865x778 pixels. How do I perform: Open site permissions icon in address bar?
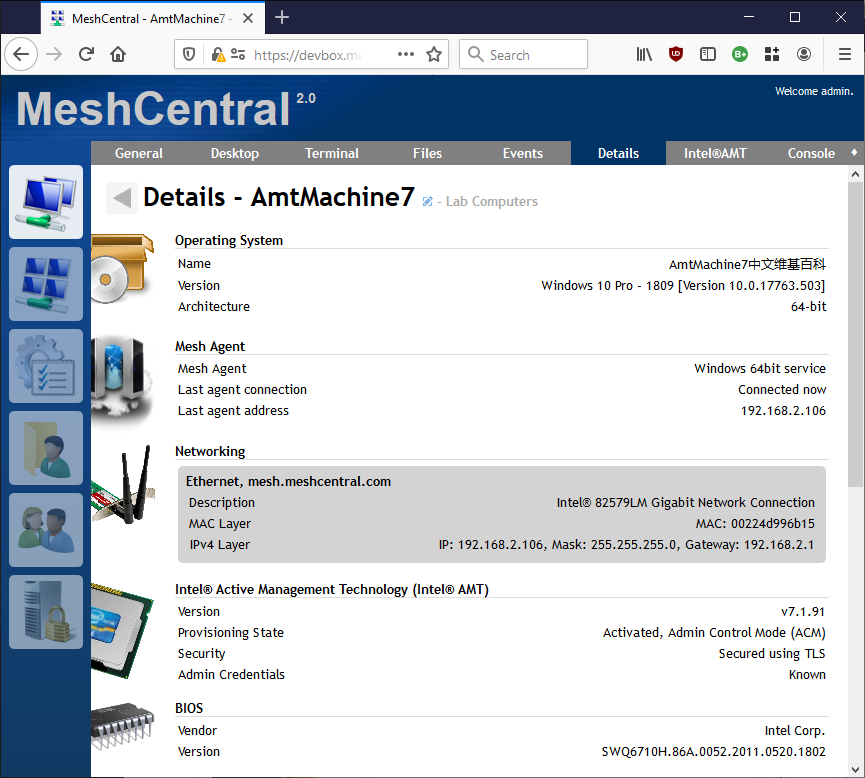(x=238, y=54)
